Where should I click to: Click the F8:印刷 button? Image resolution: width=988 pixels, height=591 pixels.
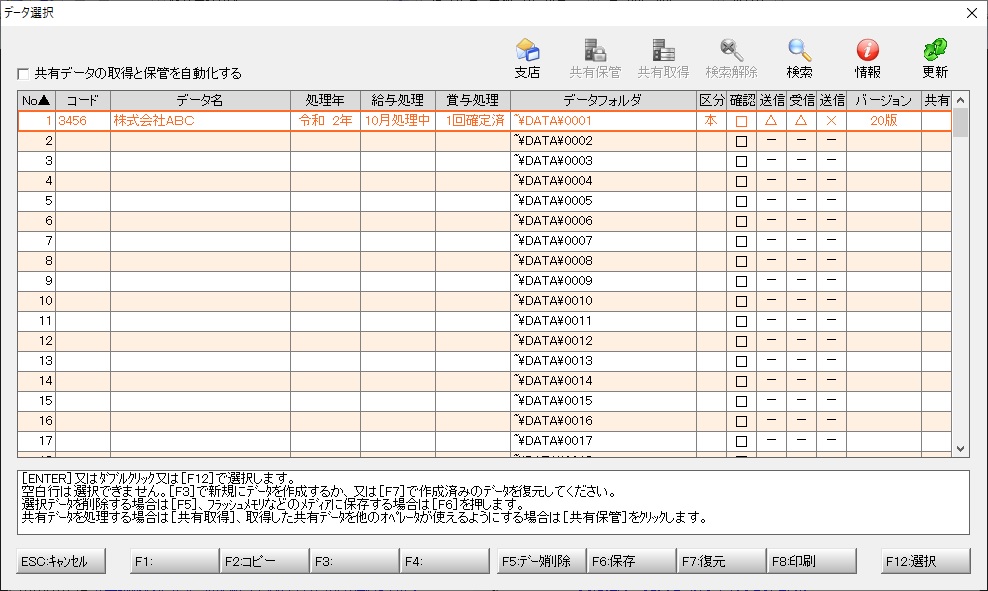[812, 561]
